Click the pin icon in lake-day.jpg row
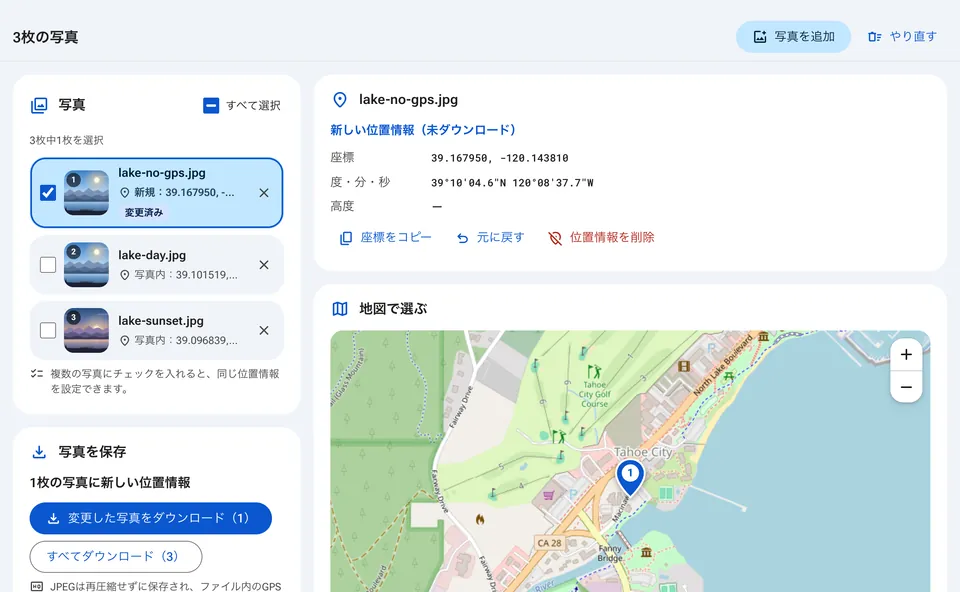Viewport: 960px width, 592px height. (124, 275)
